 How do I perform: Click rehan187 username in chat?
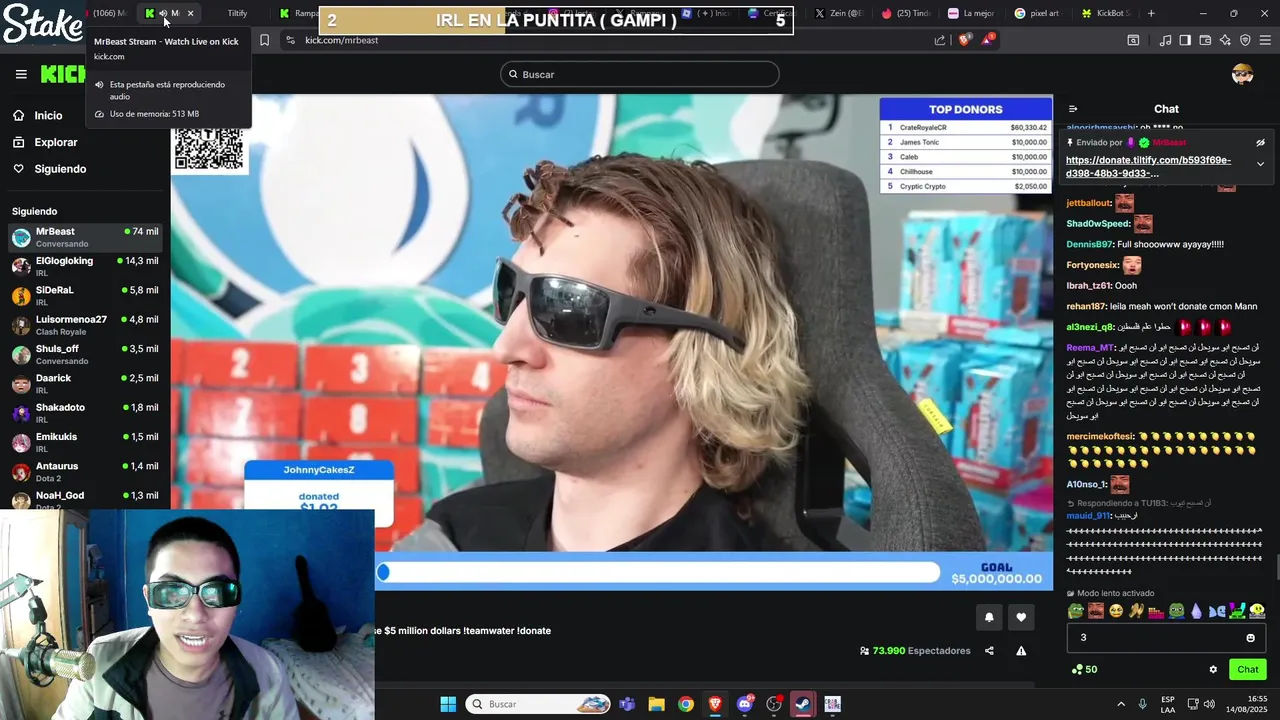[1087, 306]
